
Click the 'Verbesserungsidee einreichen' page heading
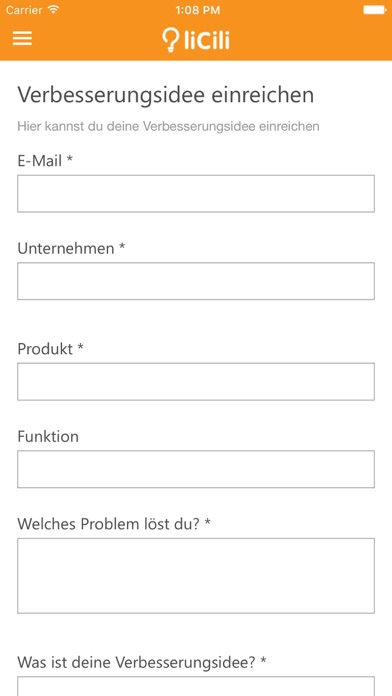pyautogui.click(x=166, y=95)
